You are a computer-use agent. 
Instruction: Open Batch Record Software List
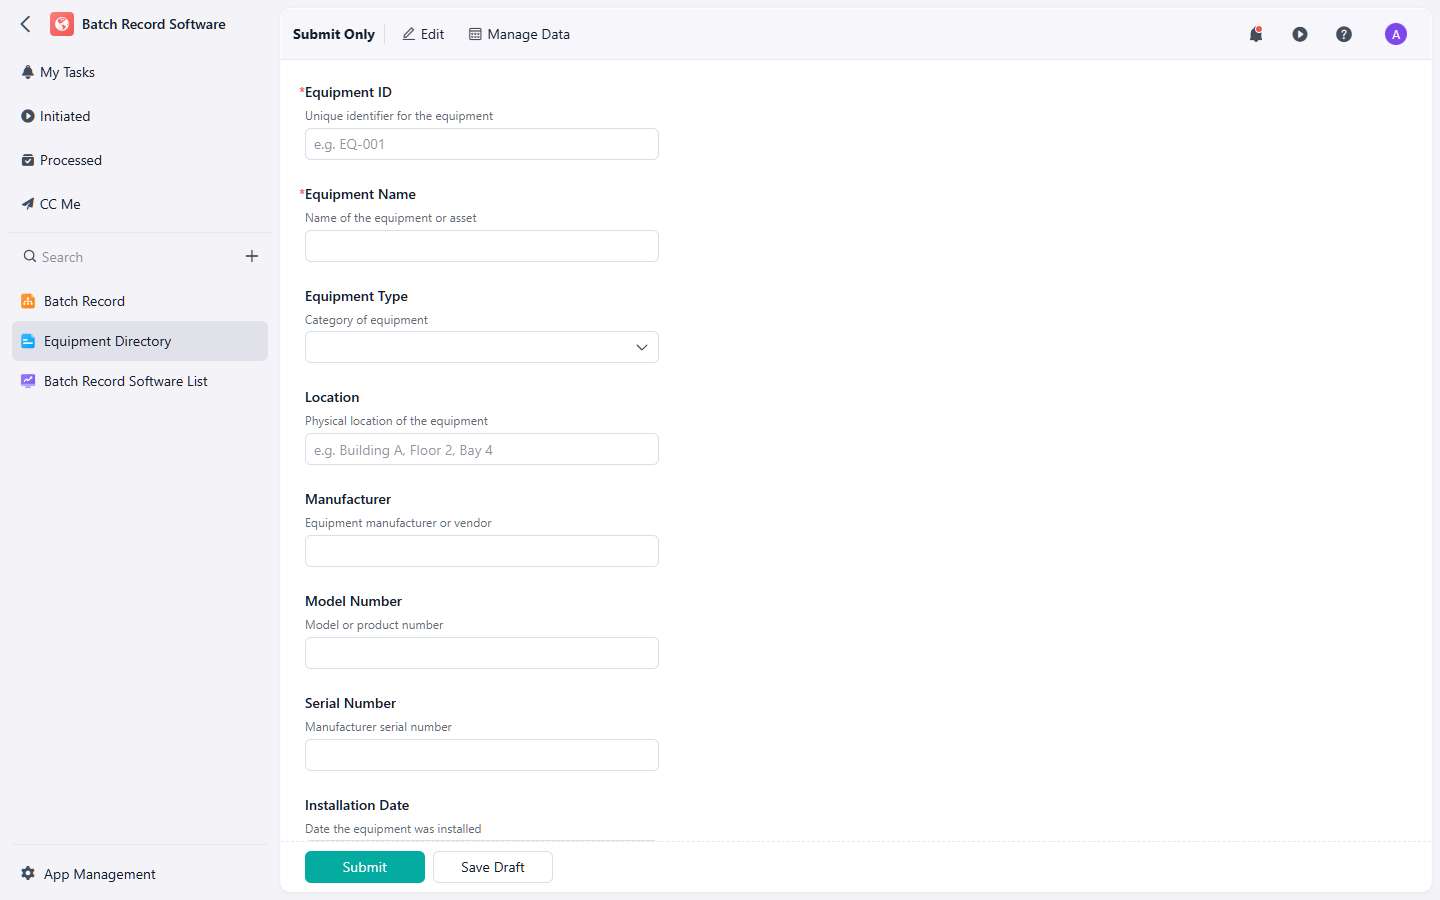pos(140,381)
